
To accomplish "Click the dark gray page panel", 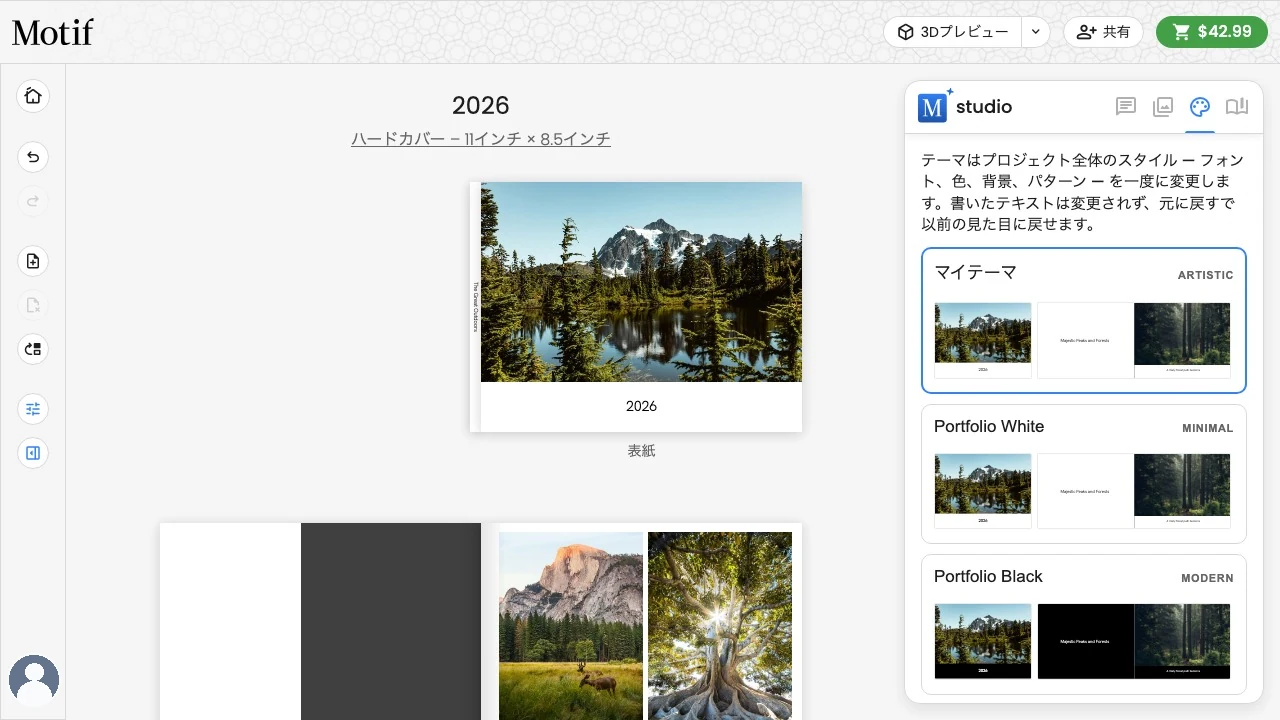I will pyautogui.click(x=391, y=621).
